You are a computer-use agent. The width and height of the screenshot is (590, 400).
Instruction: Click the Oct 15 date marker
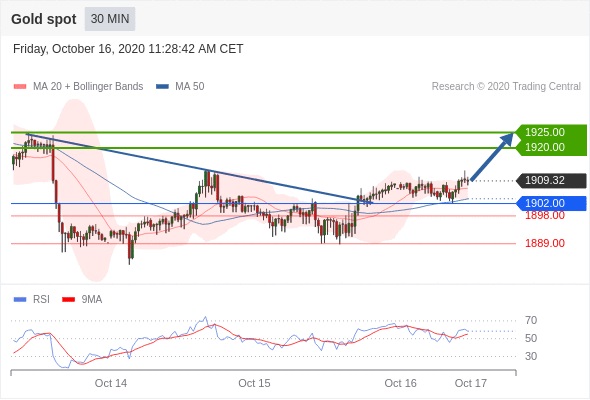pos(254,383)
